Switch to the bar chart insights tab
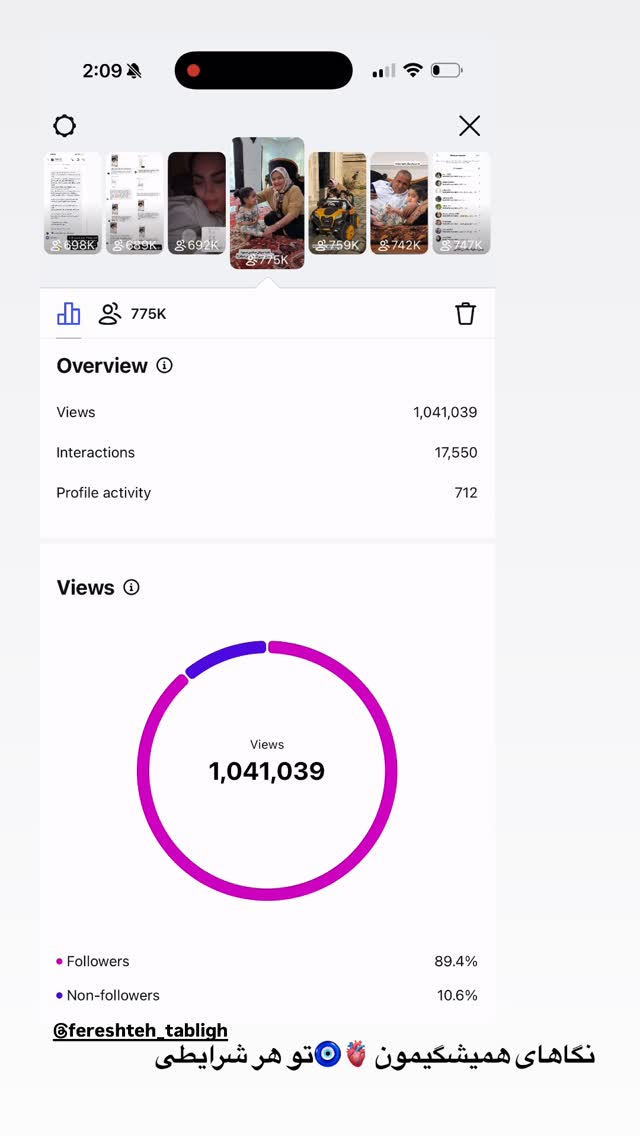The width and height of the screenshot is (640, 1136). click(x=69, y=314)
